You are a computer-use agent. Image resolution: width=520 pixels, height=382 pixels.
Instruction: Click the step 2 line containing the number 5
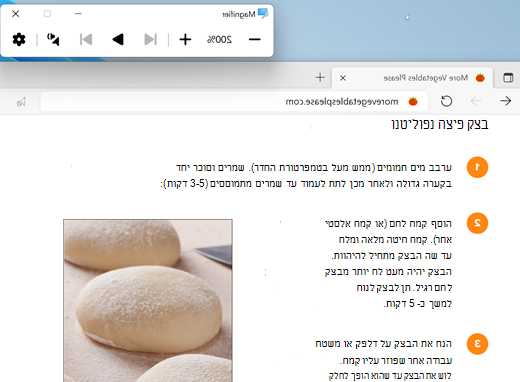pyautogui.click(x=418, y=303)
